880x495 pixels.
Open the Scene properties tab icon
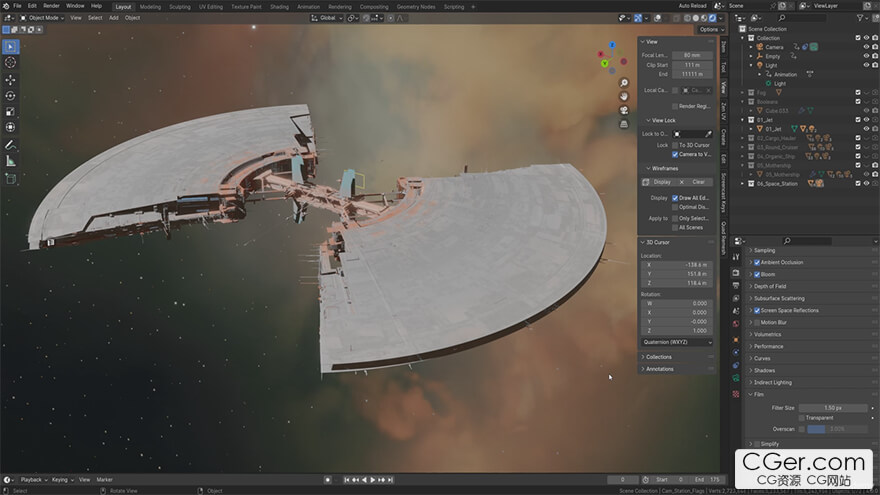[x=736, y=311]
